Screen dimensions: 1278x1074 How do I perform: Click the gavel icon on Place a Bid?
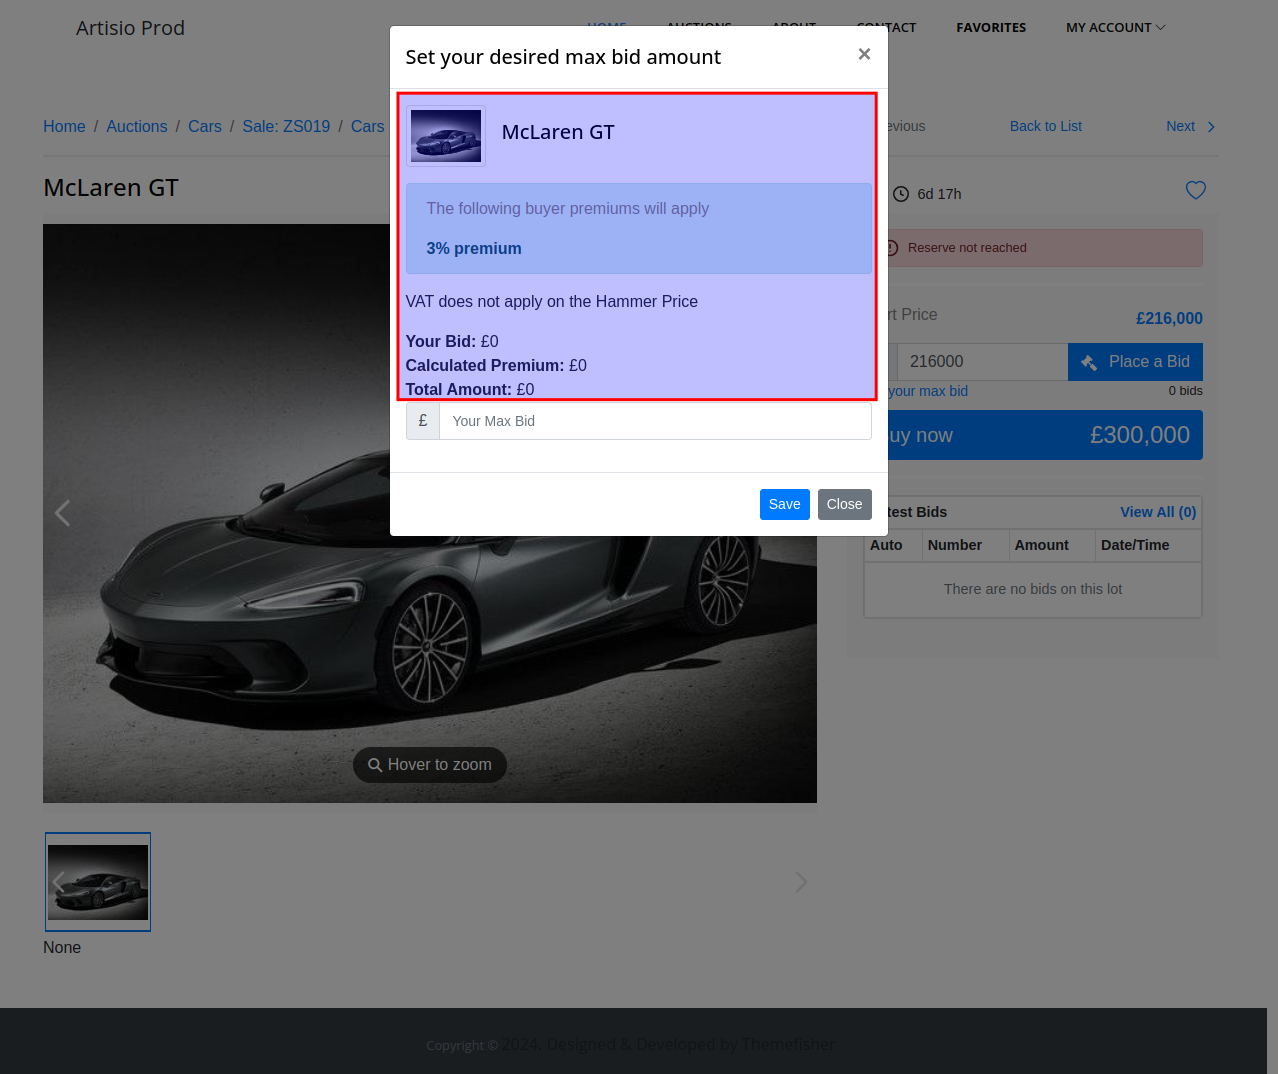coord(1089,362)
